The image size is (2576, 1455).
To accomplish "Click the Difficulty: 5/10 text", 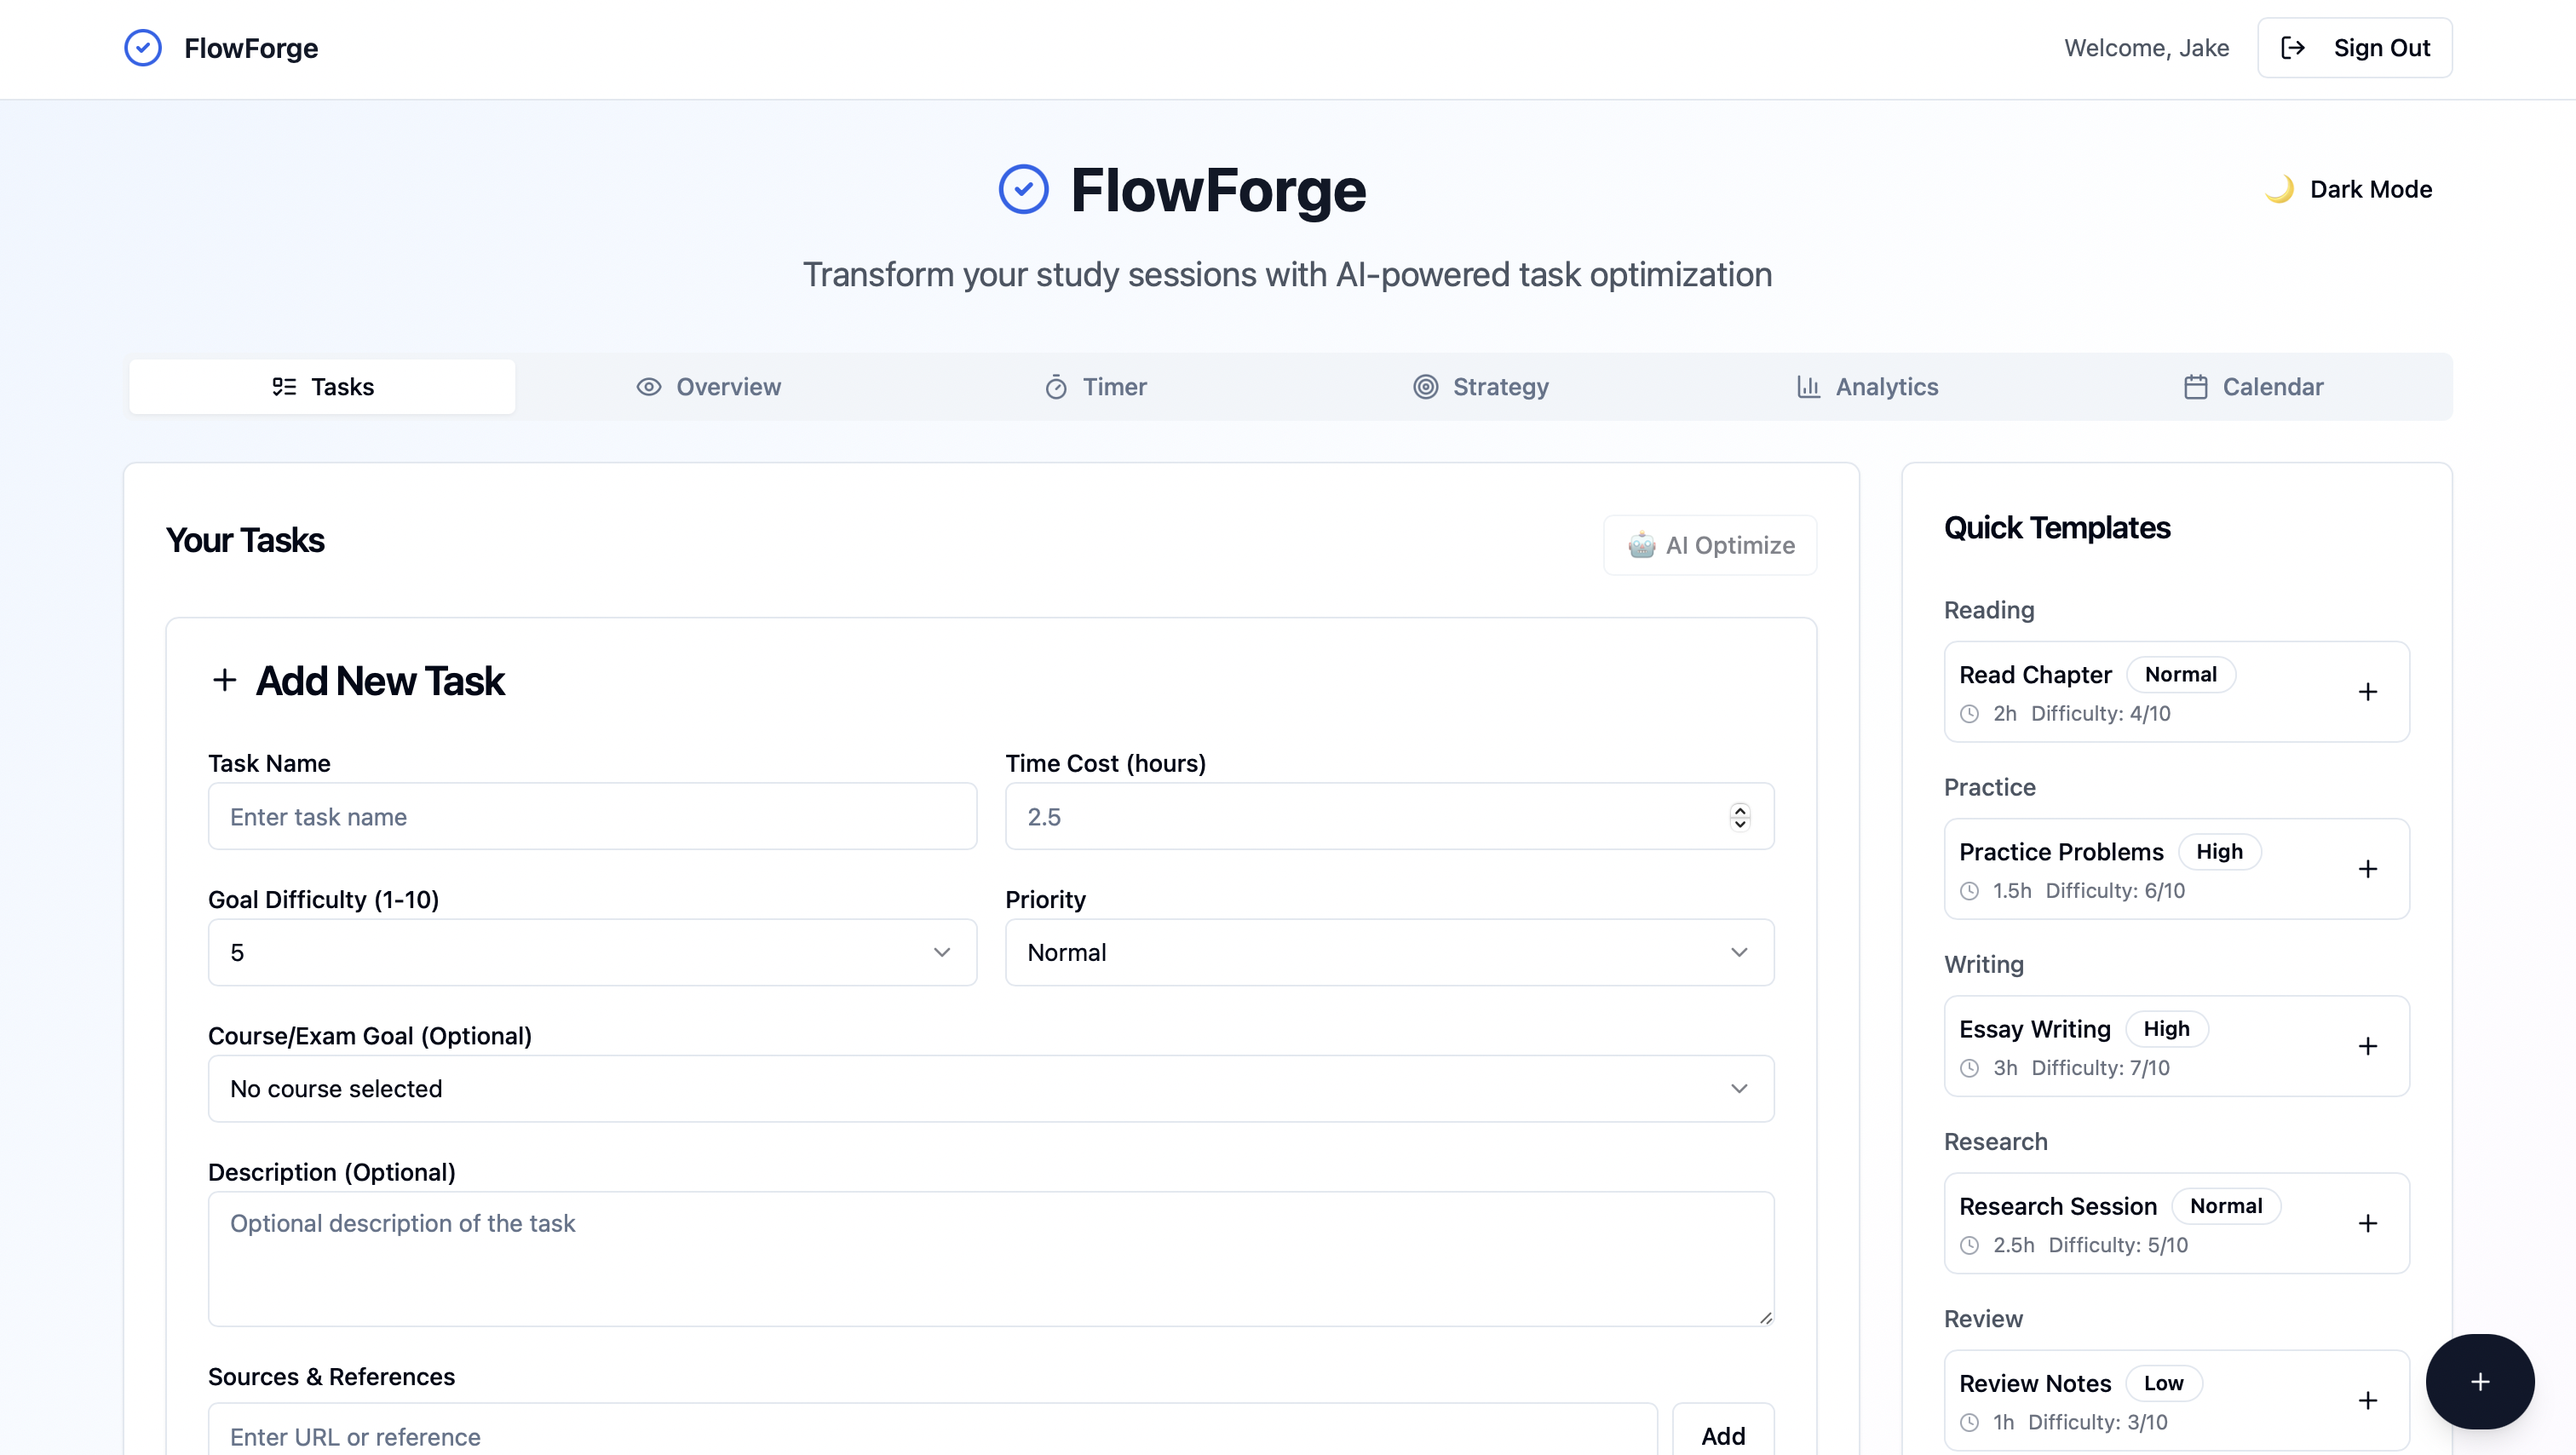I will point(2118,1245).
